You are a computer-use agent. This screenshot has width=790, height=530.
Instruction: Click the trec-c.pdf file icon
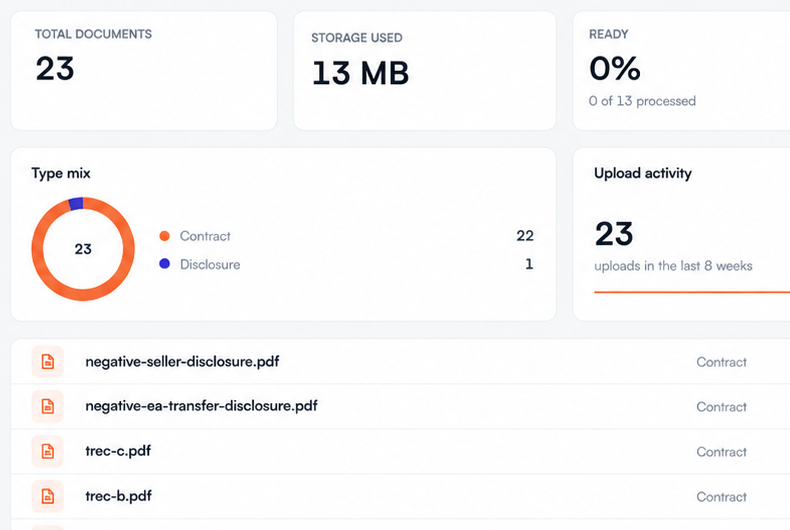(x=47, y=451)
